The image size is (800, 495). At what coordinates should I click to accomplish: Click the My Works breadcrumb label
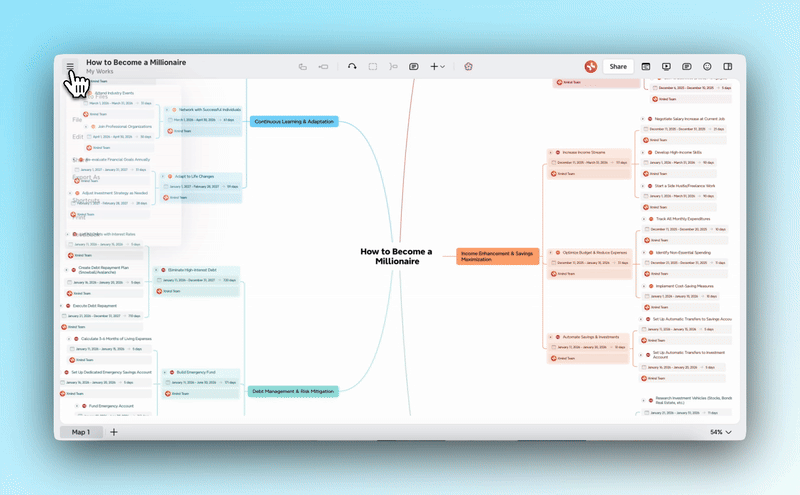tap(99, 72)
